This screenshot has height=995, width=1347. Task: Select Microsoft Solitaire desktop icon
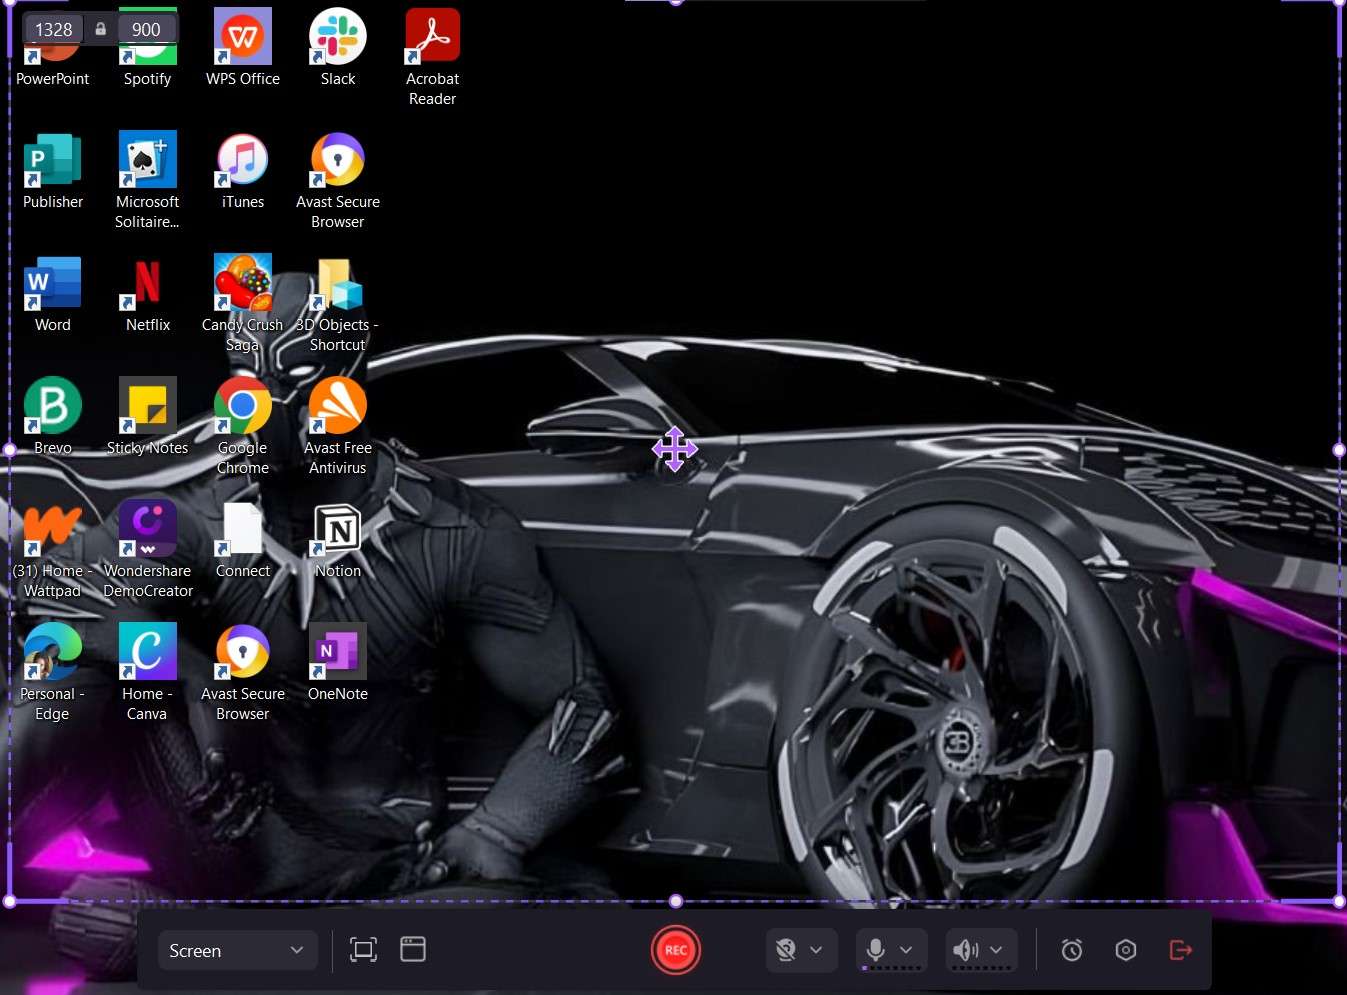pos(147,181)
